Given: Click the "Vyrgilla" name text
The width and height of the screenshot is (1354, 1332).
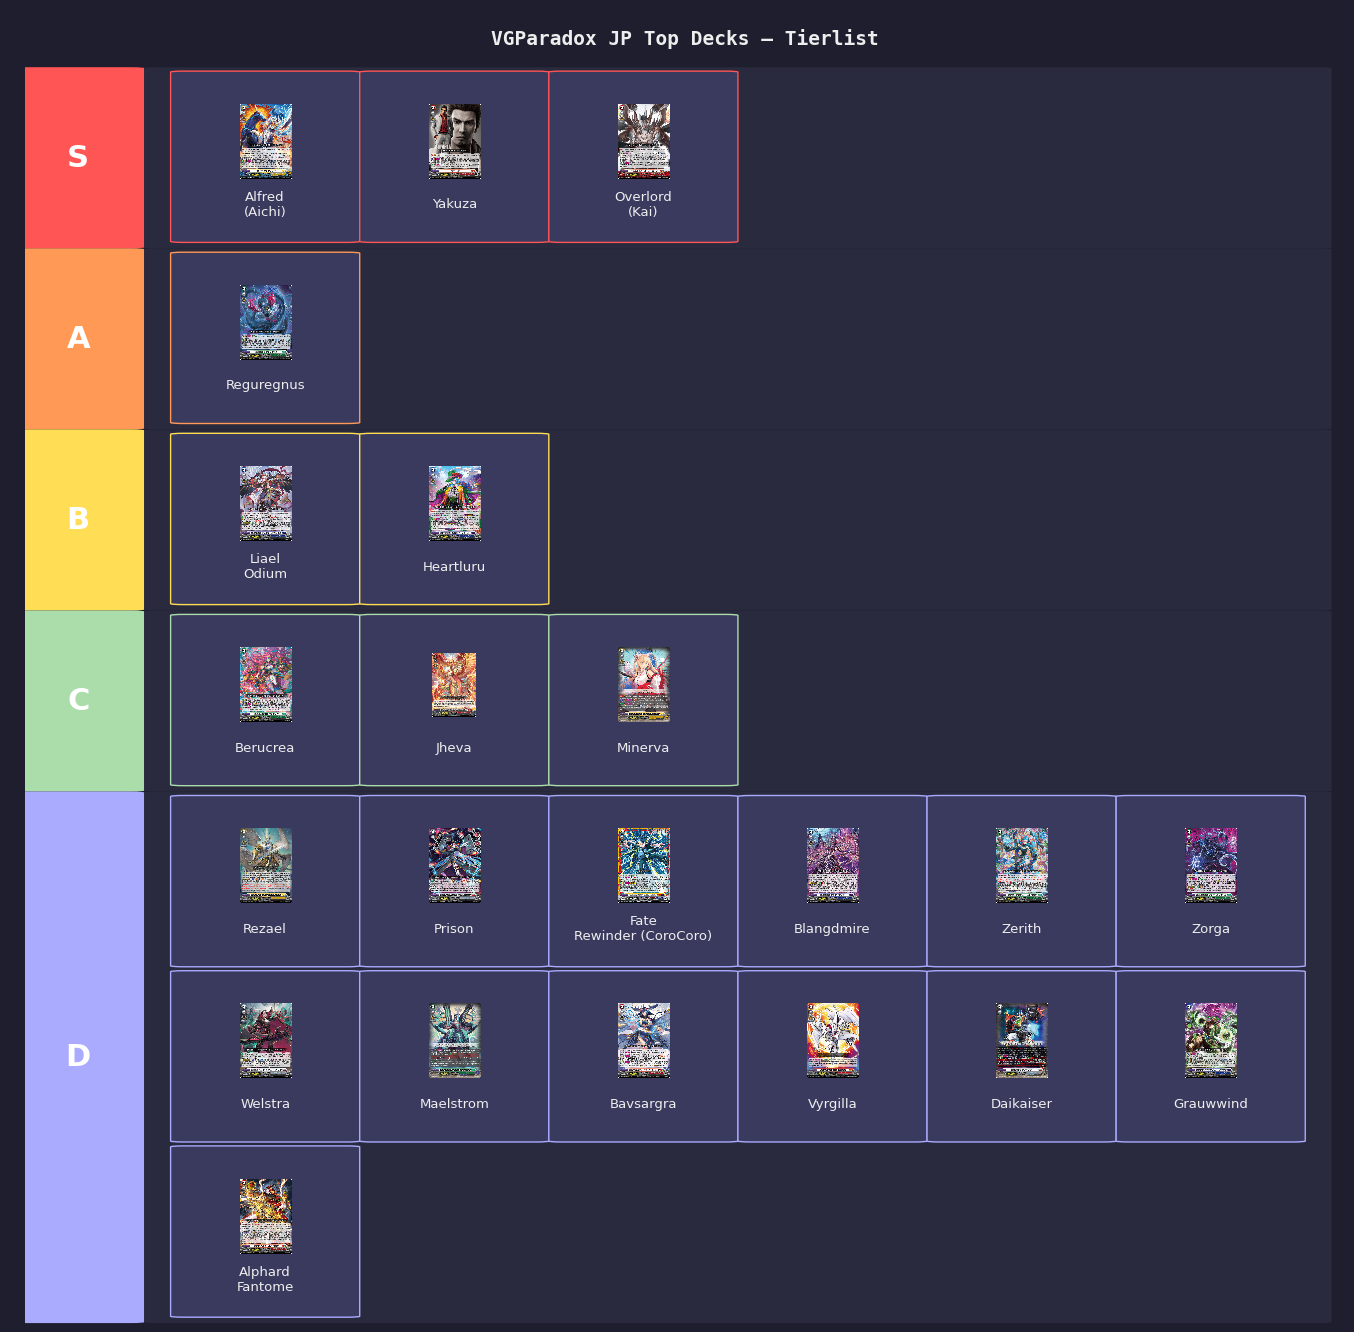Looking at the screenshot, I should tap(832, 1104).
